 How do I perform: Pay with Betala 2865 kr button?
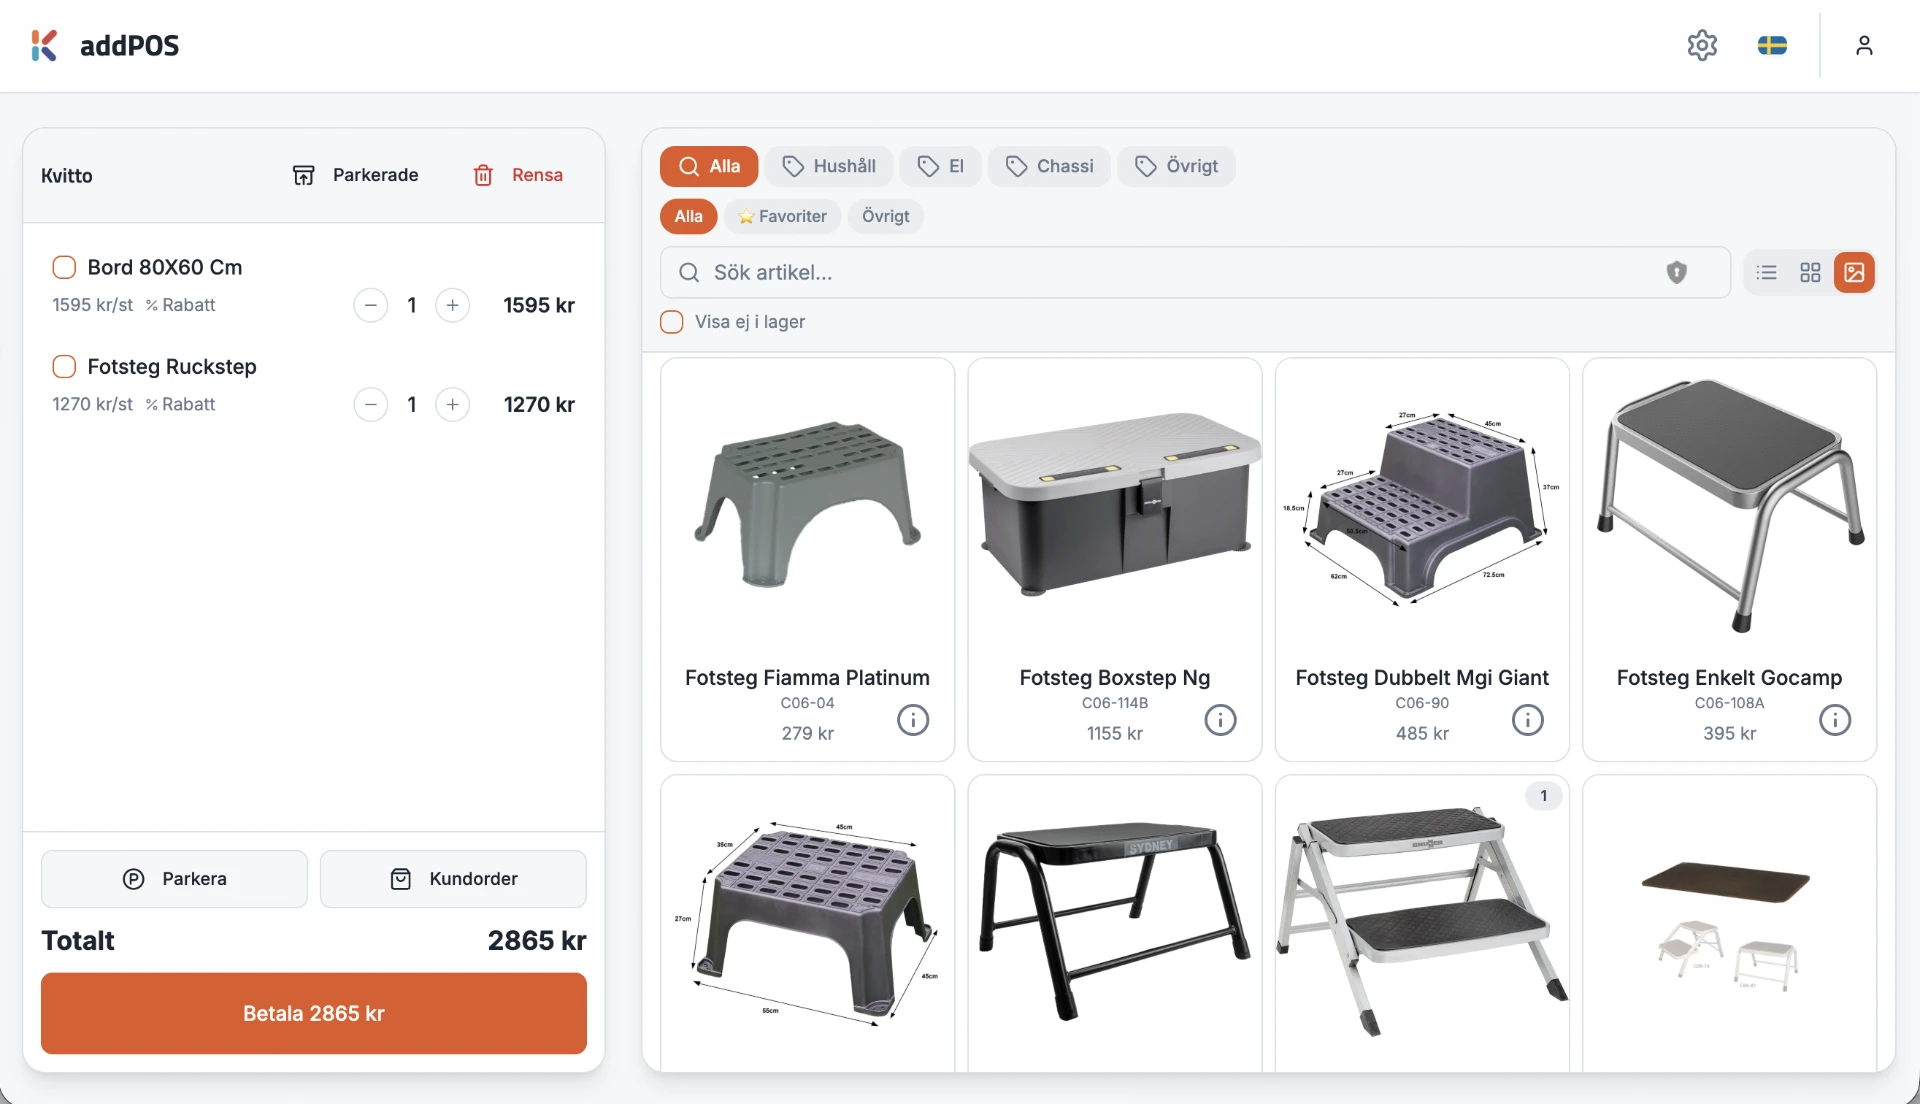tap(314, 1013)
